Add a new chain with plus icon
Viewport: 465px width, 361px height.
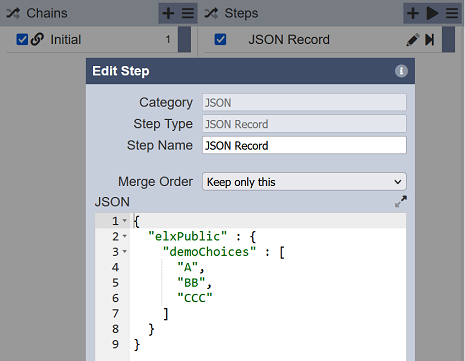(168, 13)
